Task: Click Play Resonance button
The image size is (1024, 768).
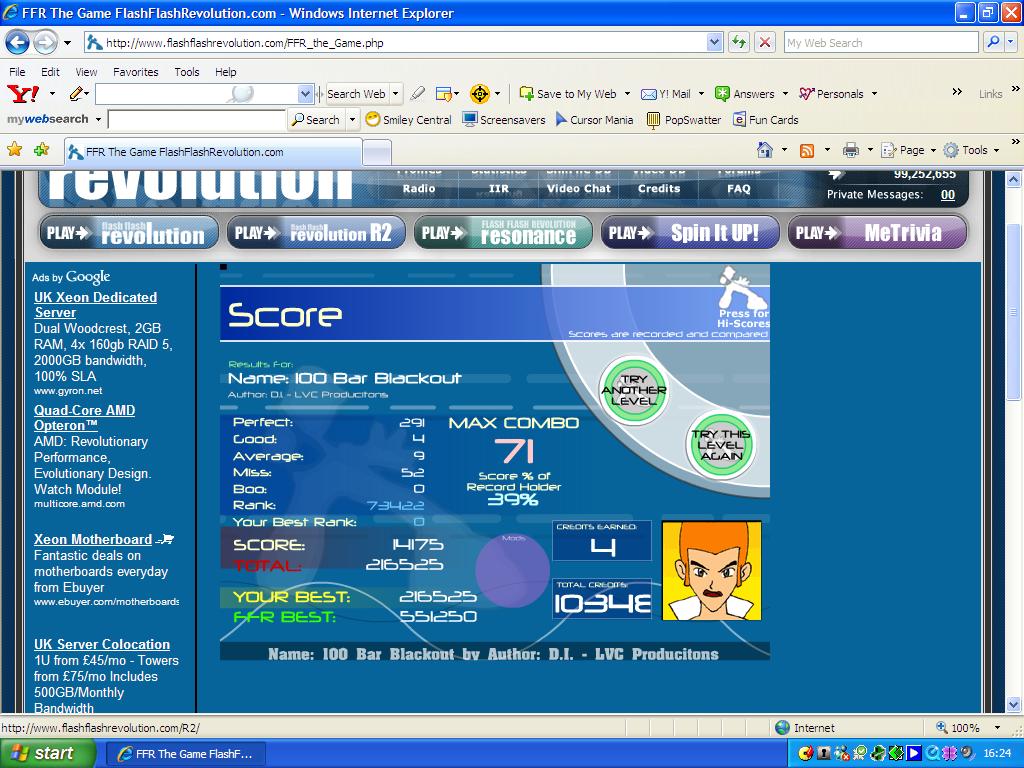Action: [504, 232]
